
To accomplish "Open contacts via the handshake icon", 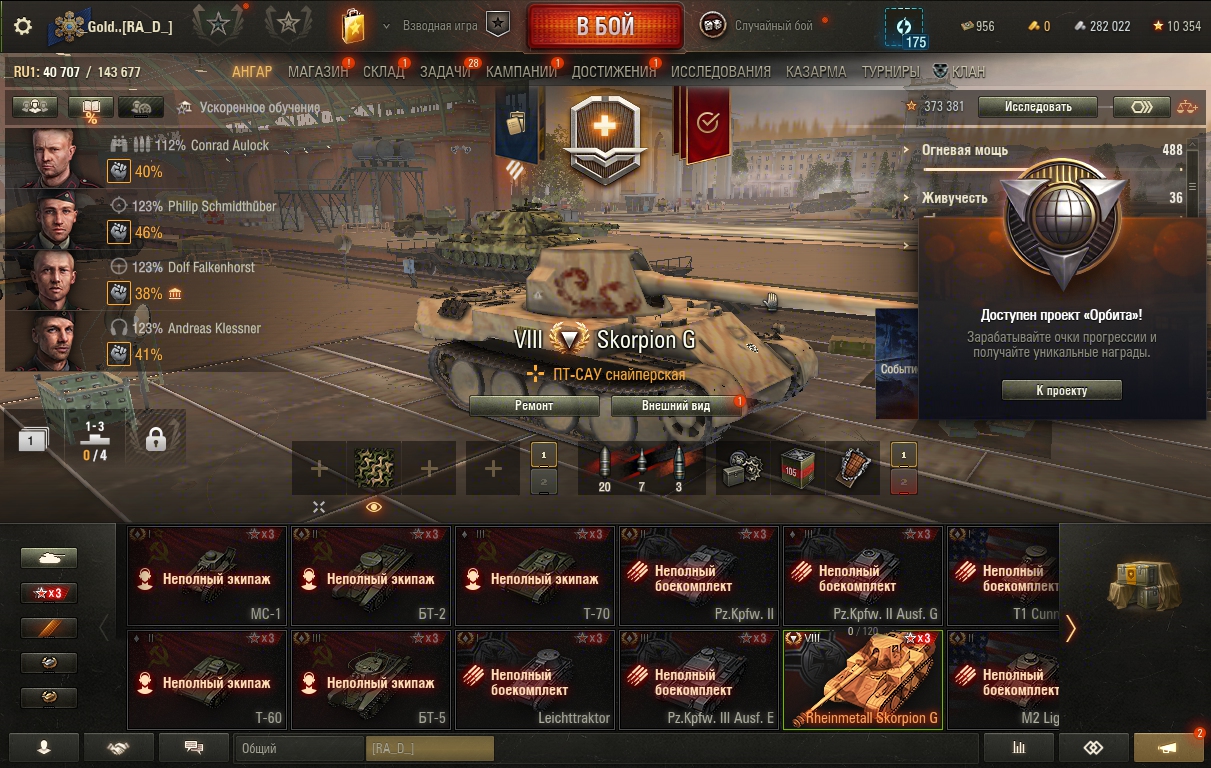I will pyautogui.click(x=119, y=747).
